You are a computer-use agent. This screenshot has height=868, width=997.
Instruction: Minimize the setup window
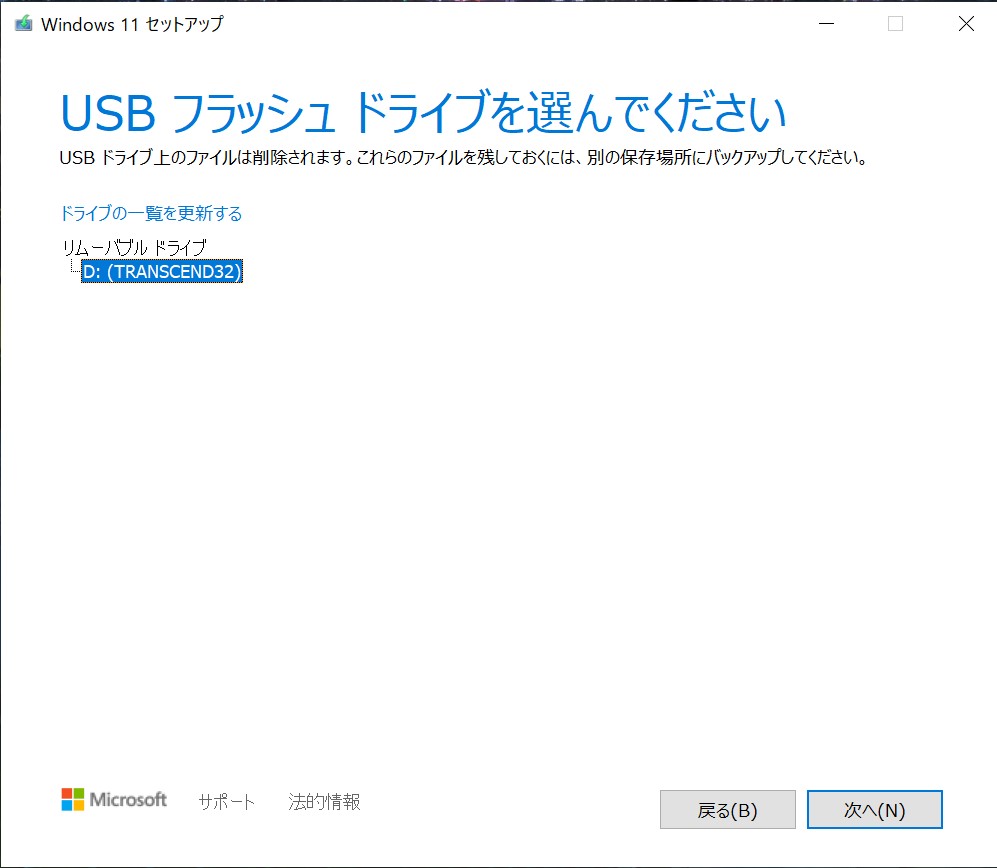tap(827, 24)
